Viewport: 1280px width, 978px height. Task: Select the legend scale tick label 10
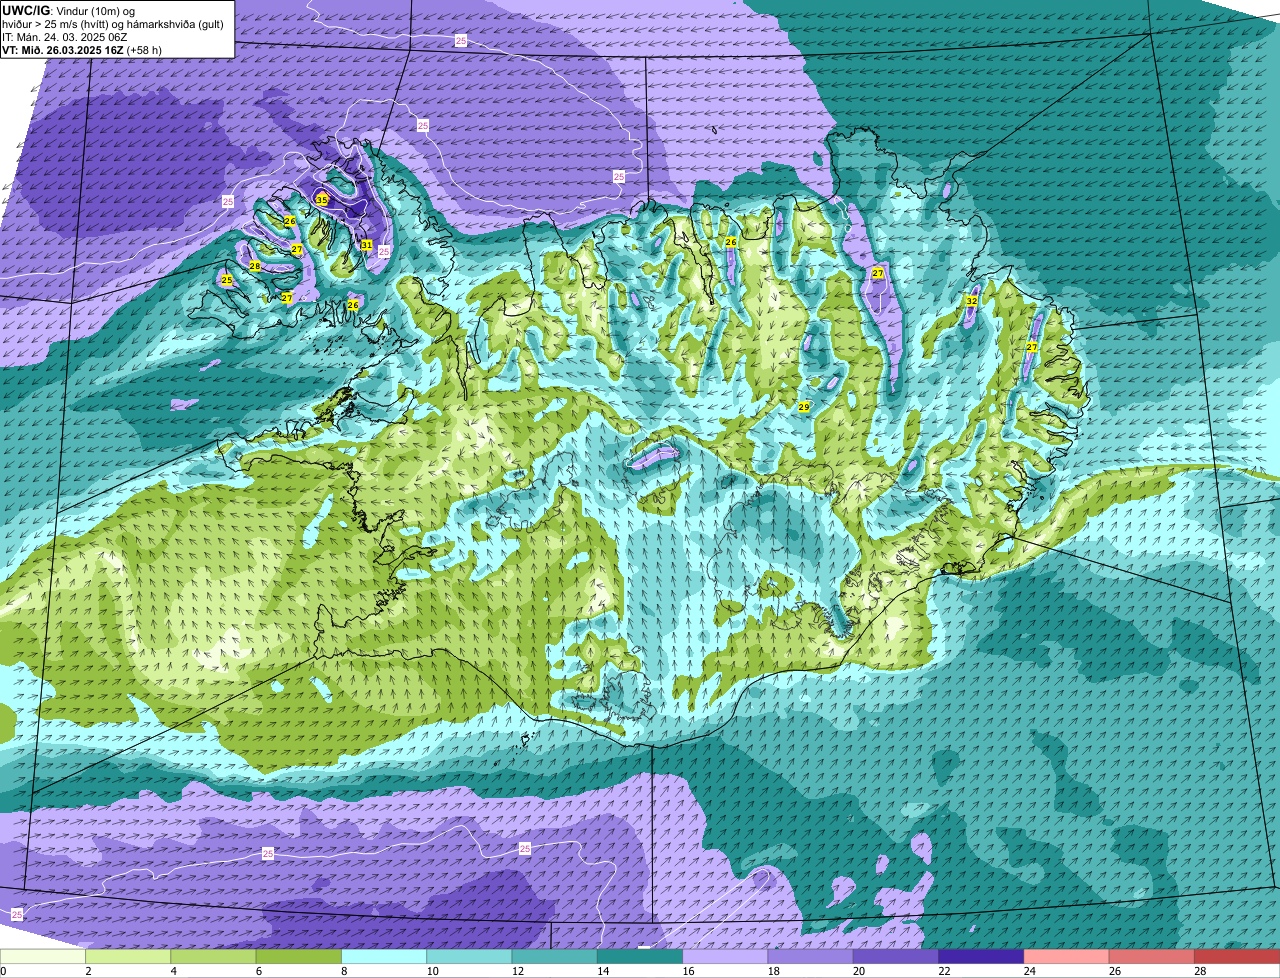pos(431,971)
